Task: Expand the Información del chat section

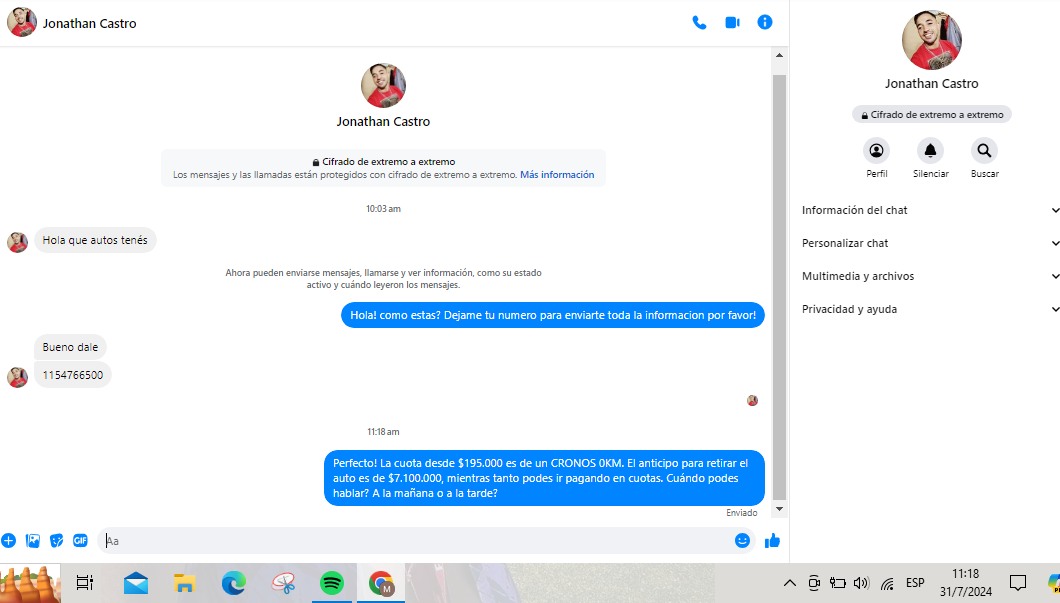Action: click(x=930, y=210)
